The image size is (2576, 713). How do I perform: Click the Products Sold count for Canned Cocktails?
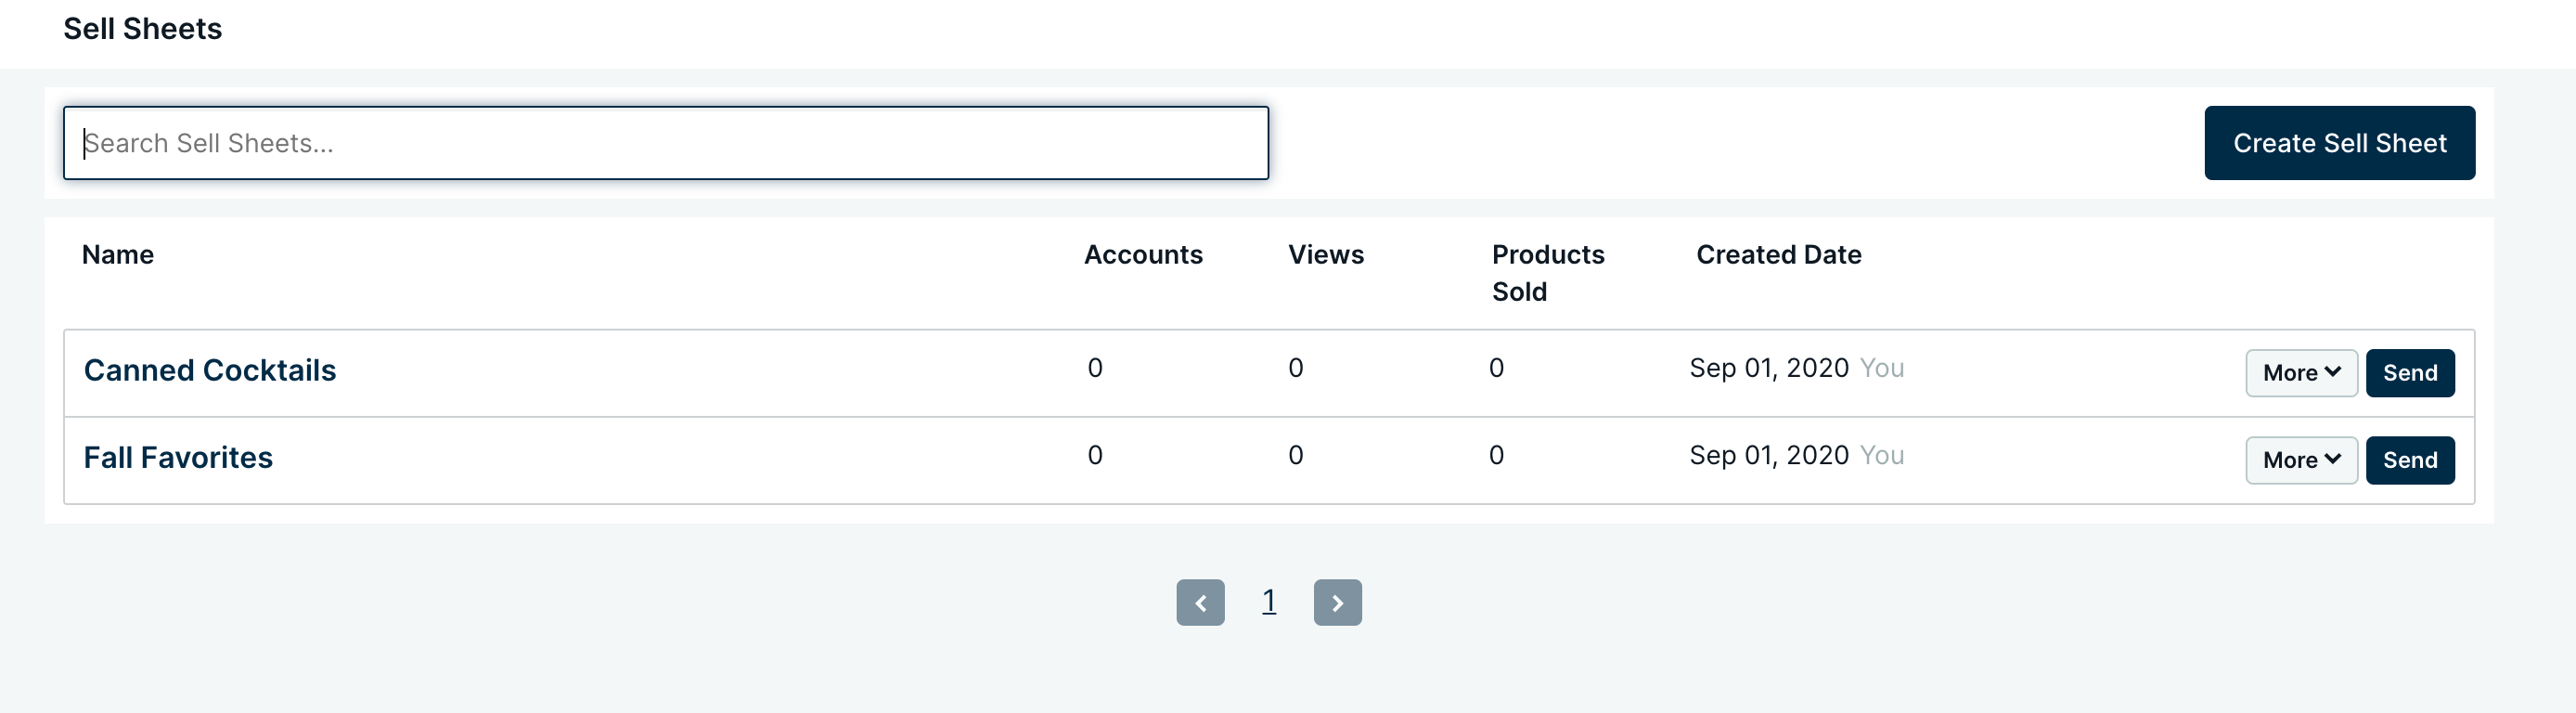[1496, 368]
